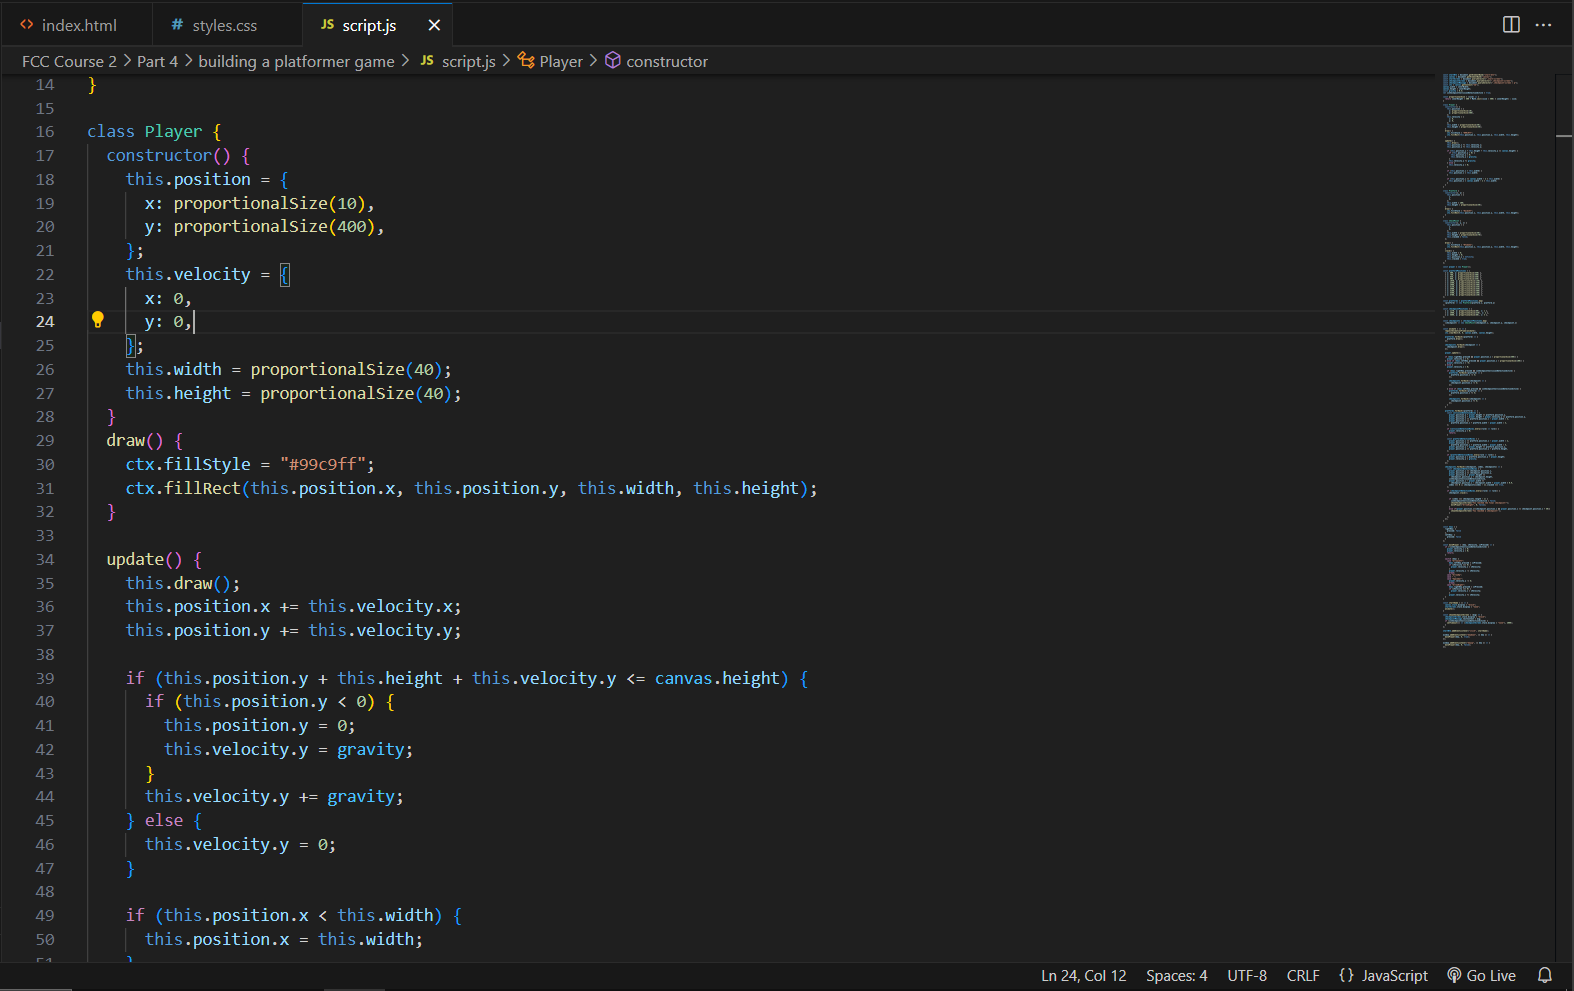The image size is (1574, 991).
Task: Change encoding via UTF-8 indicator
Action: coord(1246,975)
